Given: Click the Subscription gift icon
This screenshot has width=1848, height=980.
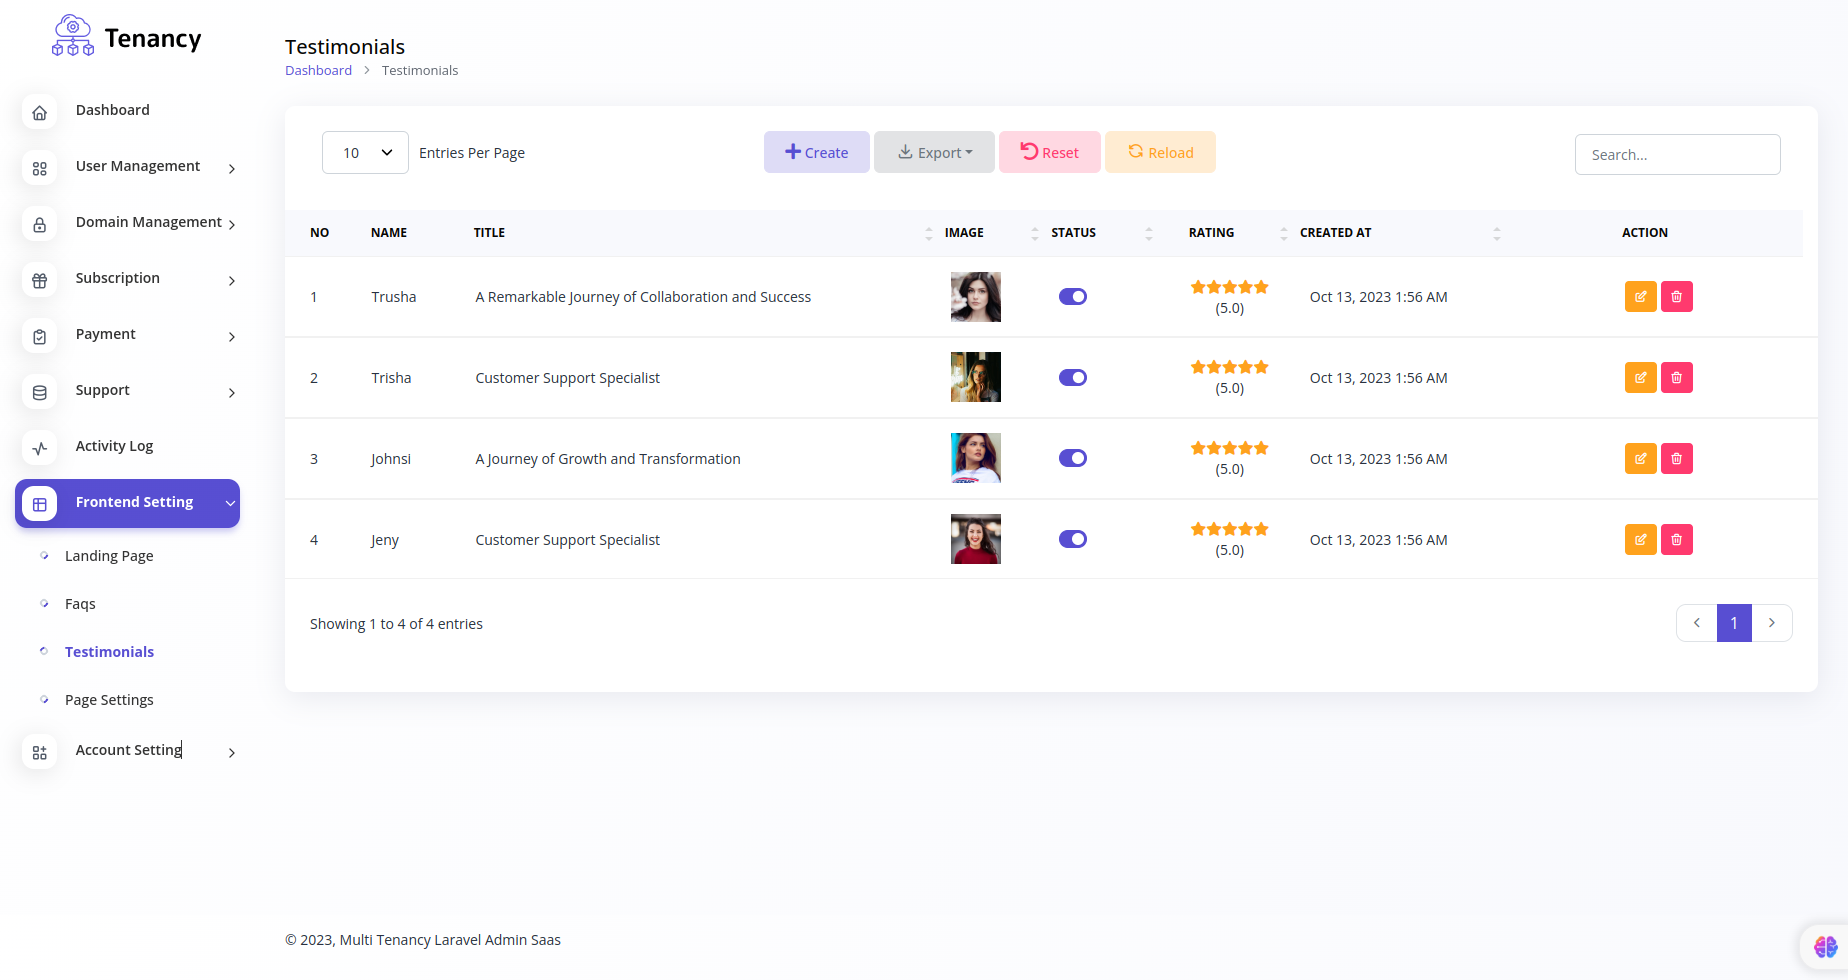Looking at the screenshot, I should click(39, 280).
